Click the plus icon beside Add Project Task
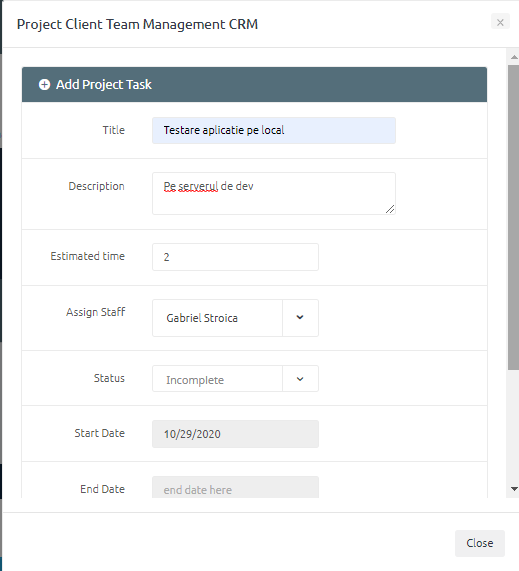Image resolution: width=519 pixels, height=571 pixels. pos(44,84)
